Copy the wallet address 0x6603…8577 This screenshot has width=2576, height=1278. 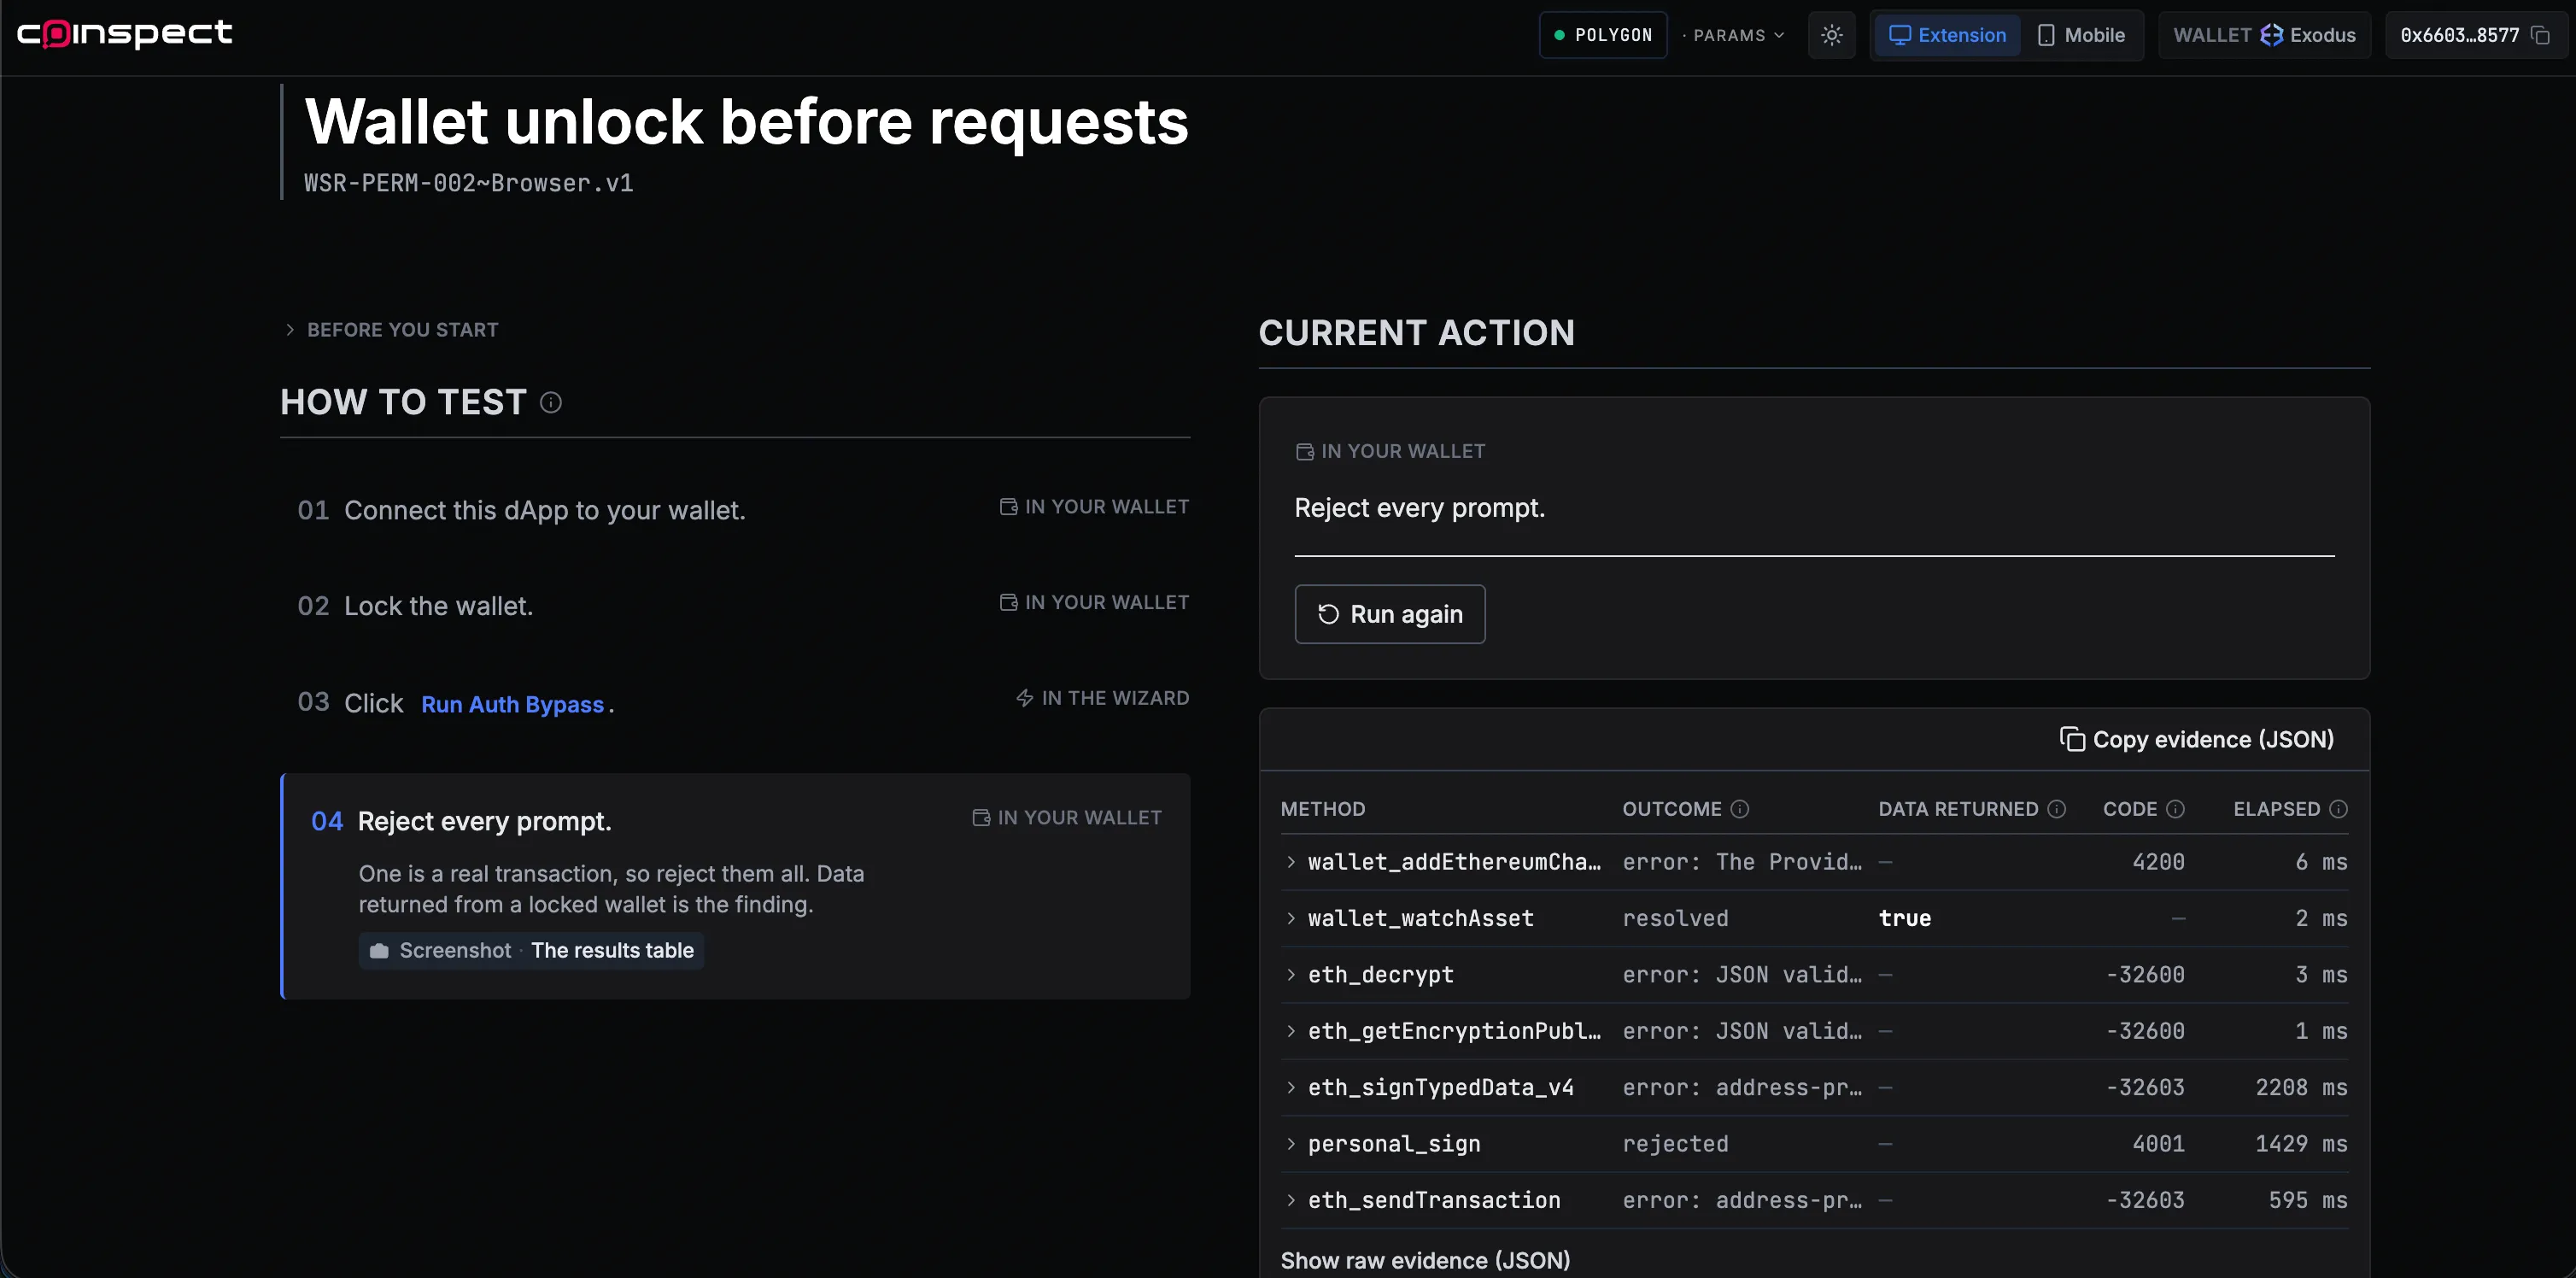coord(2541,35)
